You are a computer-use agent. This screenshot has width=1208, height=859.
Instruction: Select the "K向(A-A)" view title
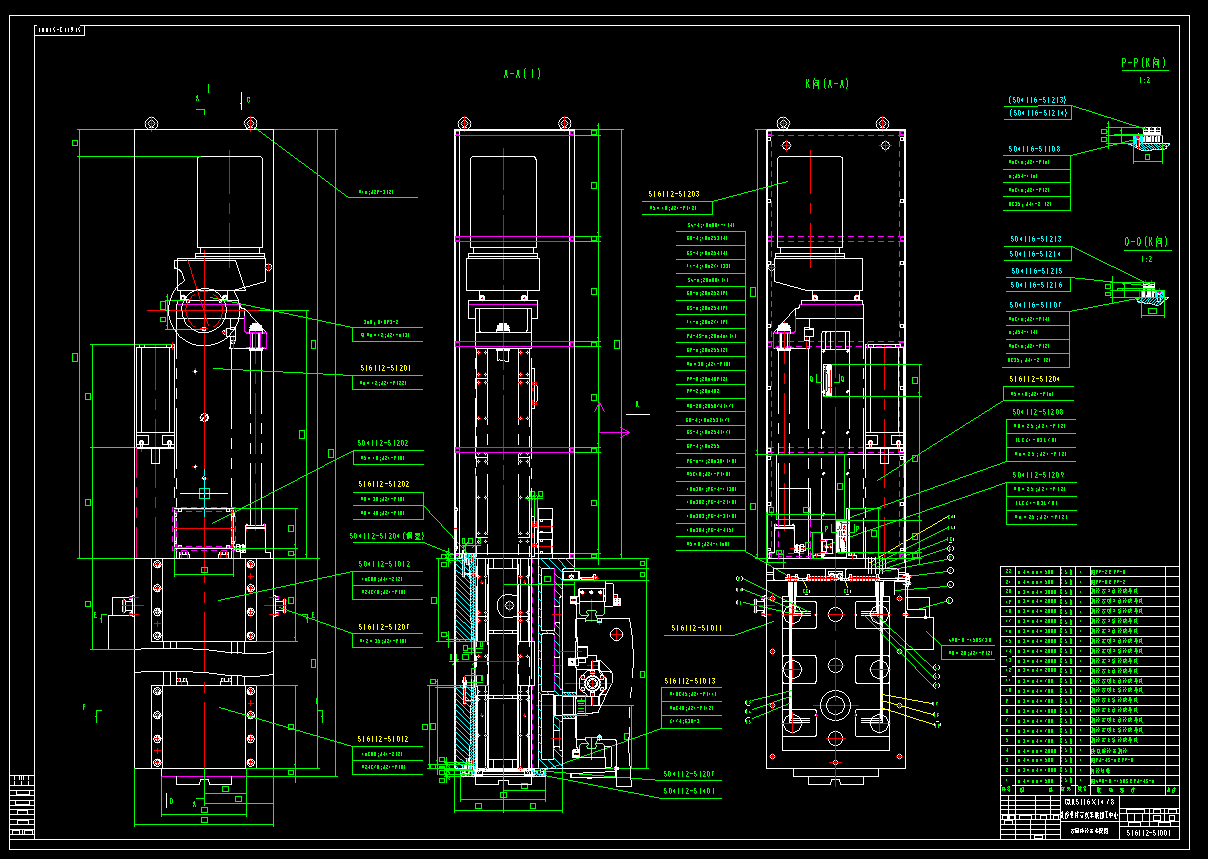click(x=826, y=84)
